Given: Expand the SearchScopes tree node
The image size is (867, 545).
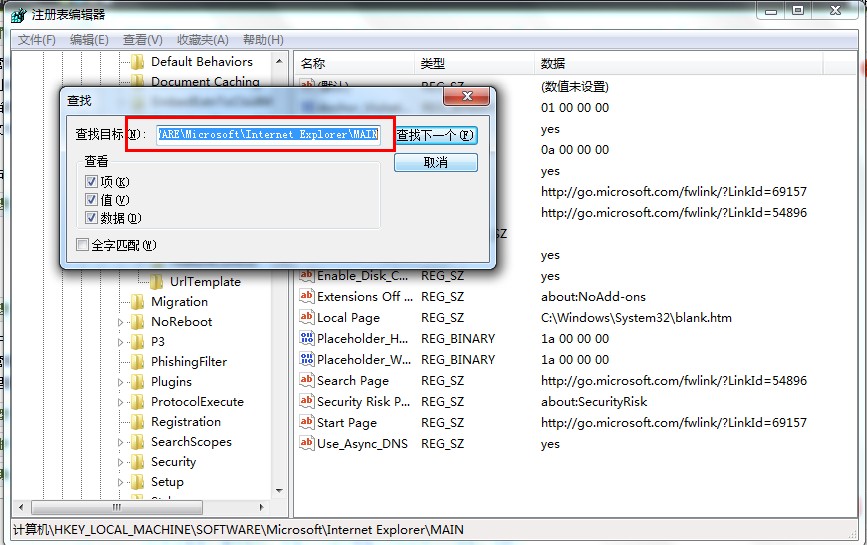Looking at the screenshot, I should tap(121, 442).
